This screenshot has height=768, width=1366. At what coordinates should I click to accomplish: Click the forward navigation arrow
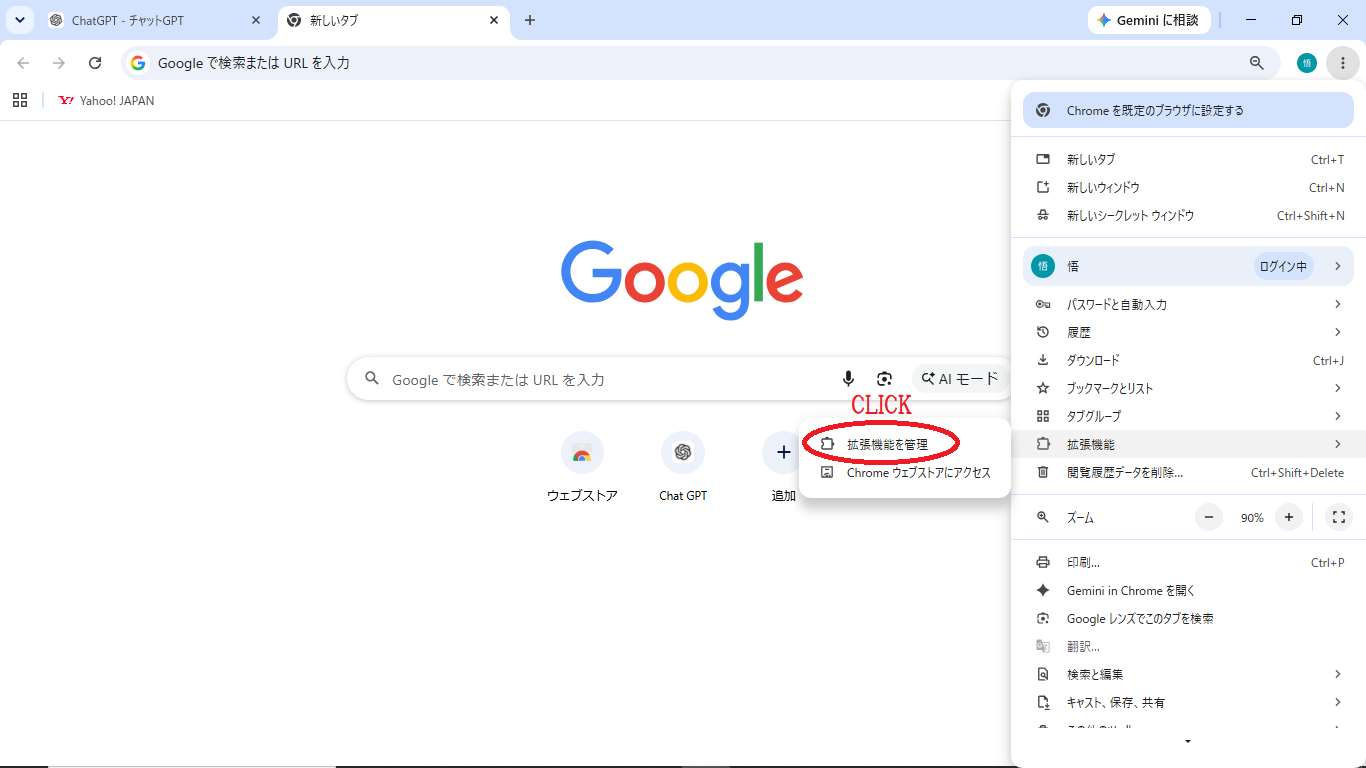coord(59,63)
